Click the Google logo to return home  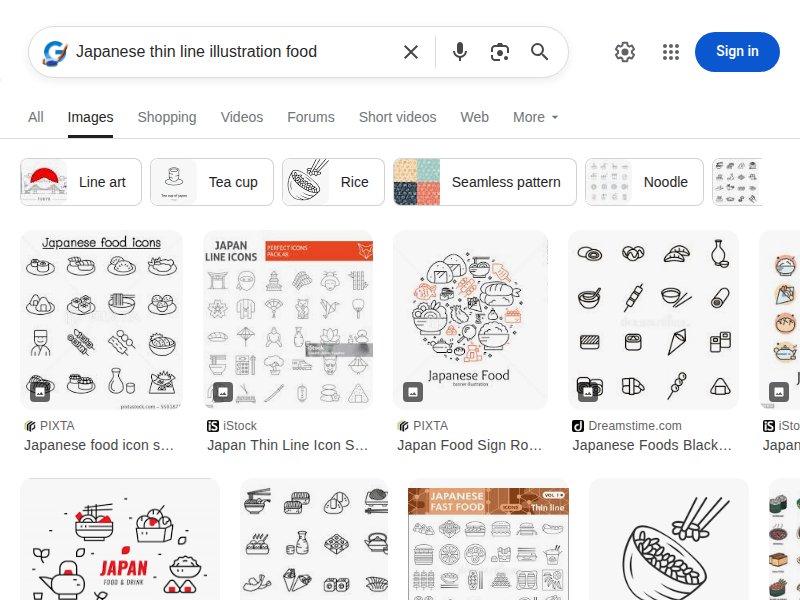53,51
